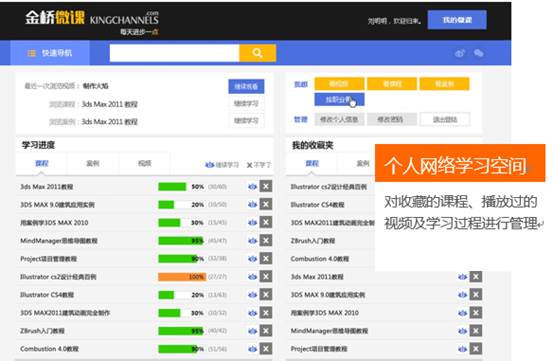Remove Illustrator cs2设计经典百例 from progress list
This screenshot has width=554, height=361.
tap(266, 276)
